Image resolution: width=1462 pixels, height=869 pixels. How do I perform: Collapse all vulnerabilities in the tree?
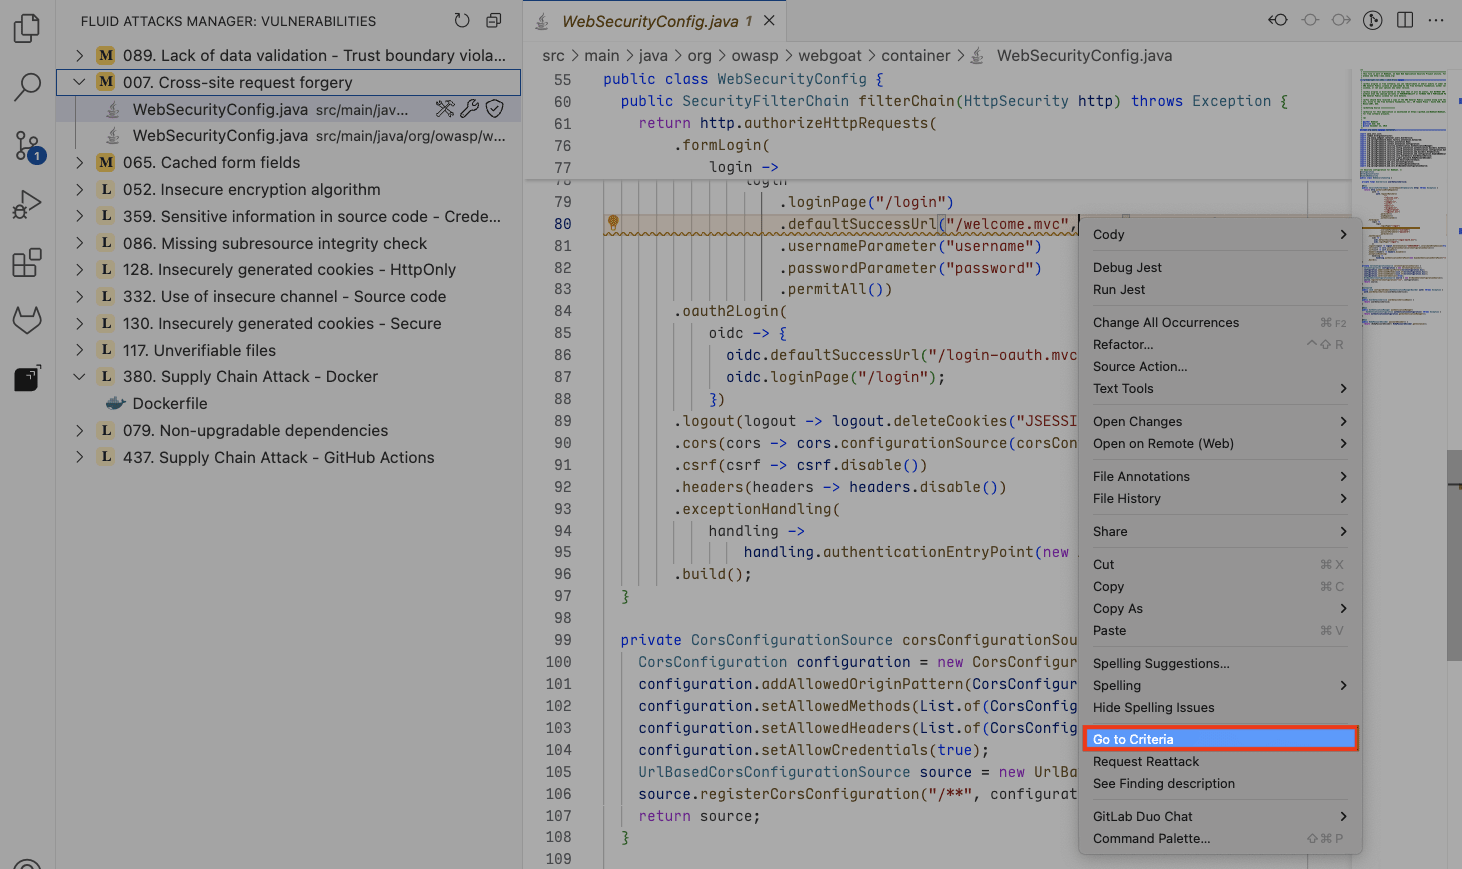click(494, 20)
